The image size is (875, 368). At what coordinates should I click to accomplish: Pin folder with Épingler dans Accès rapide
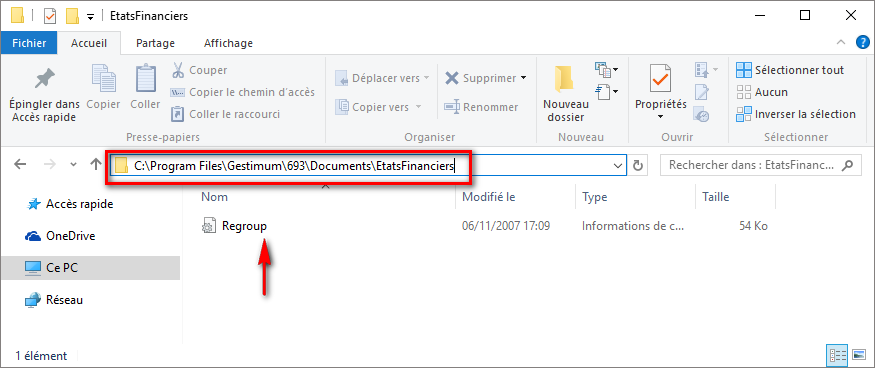(45, 93)
